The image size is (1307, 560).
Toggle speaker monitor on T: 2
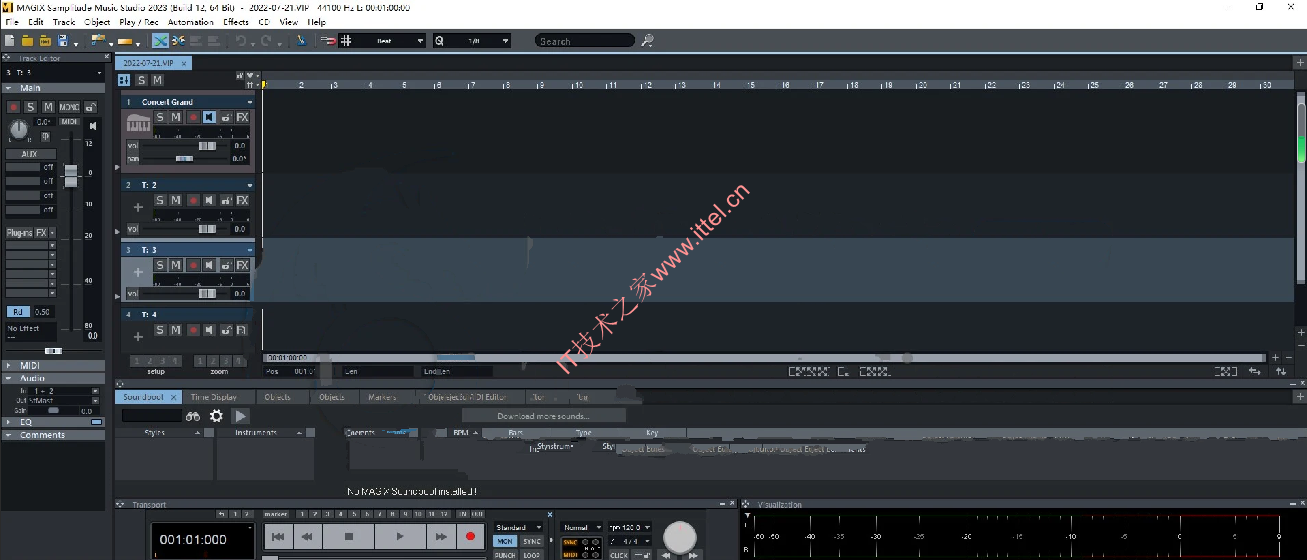209,201
